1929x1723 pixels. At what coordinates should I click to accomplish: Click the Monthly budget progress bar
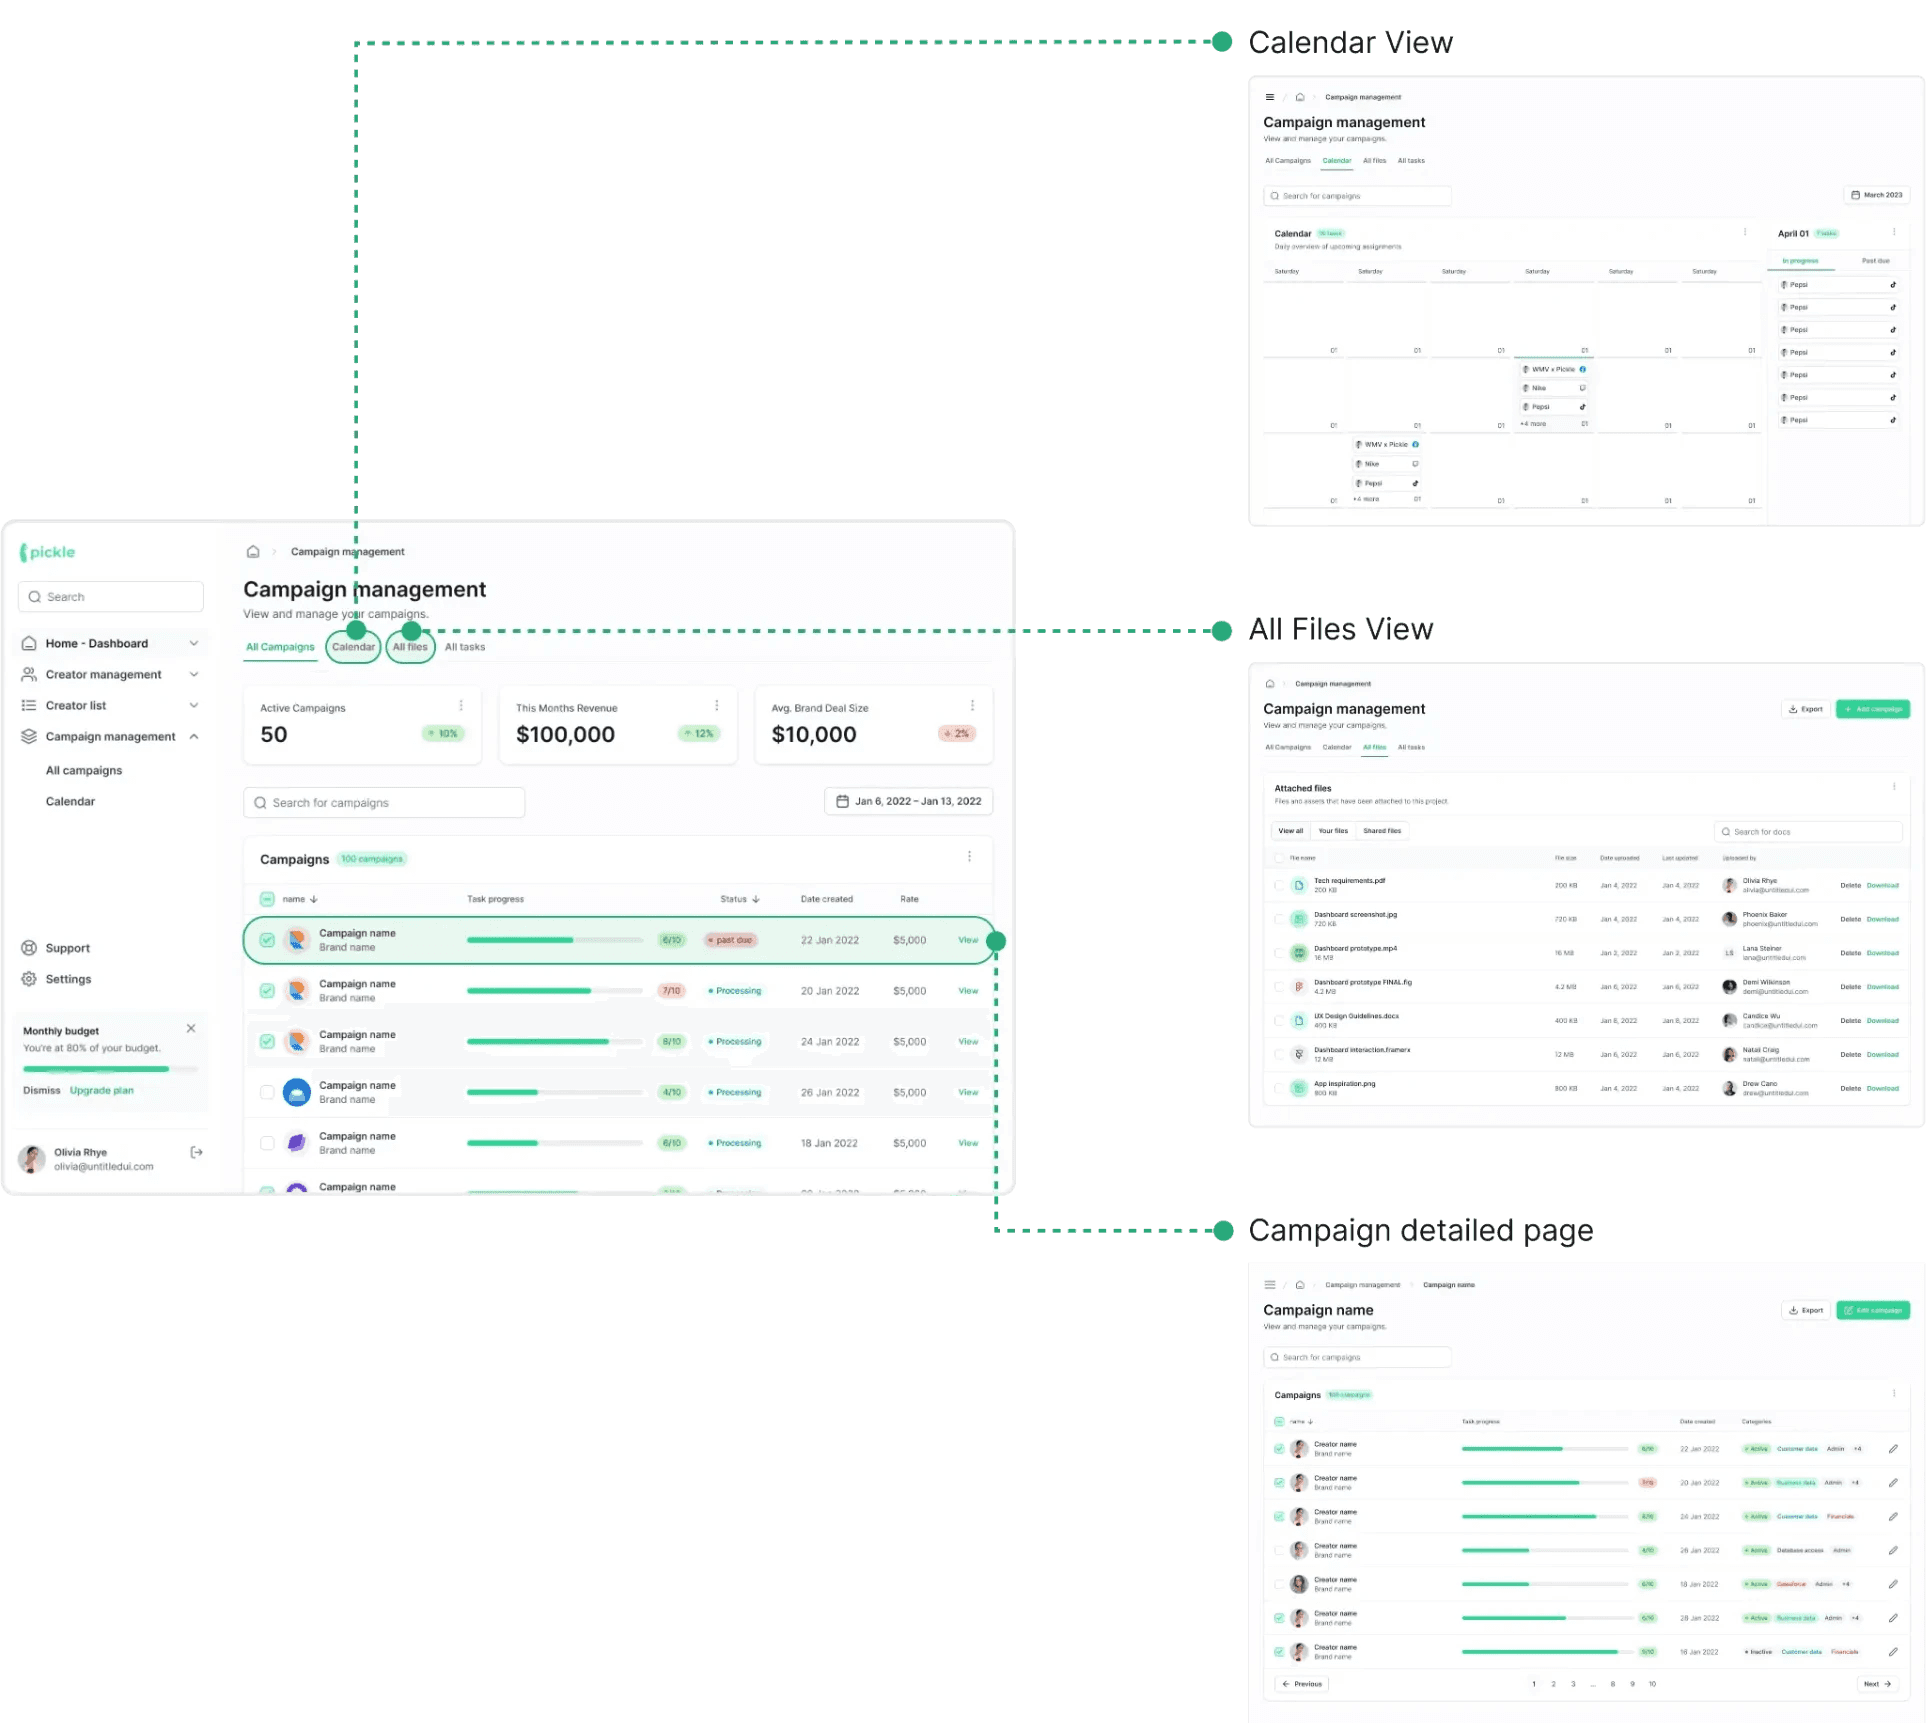point(110,1069)
